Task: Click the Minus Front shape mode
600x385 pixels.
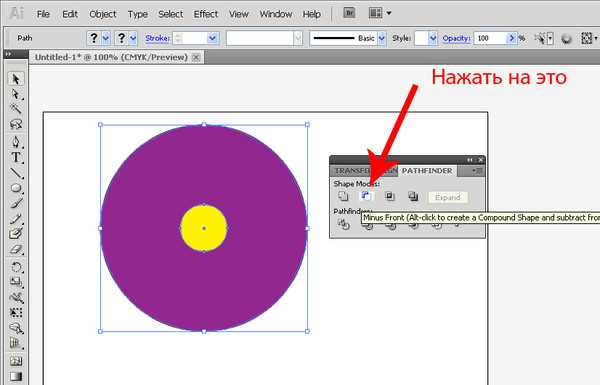Action: pyautogui.click(x=366, y=196)
